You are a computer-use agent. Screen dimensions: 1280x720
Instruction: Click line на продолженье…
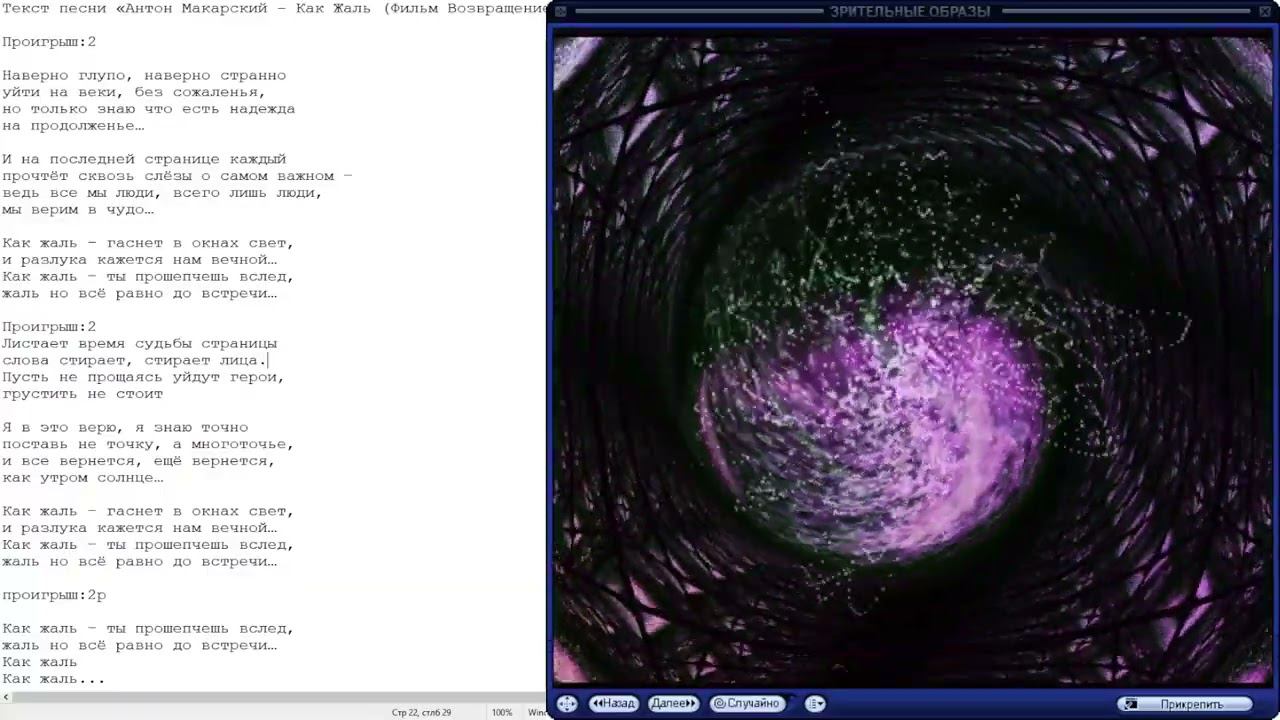pyautogui.click(x=73, y=126)
